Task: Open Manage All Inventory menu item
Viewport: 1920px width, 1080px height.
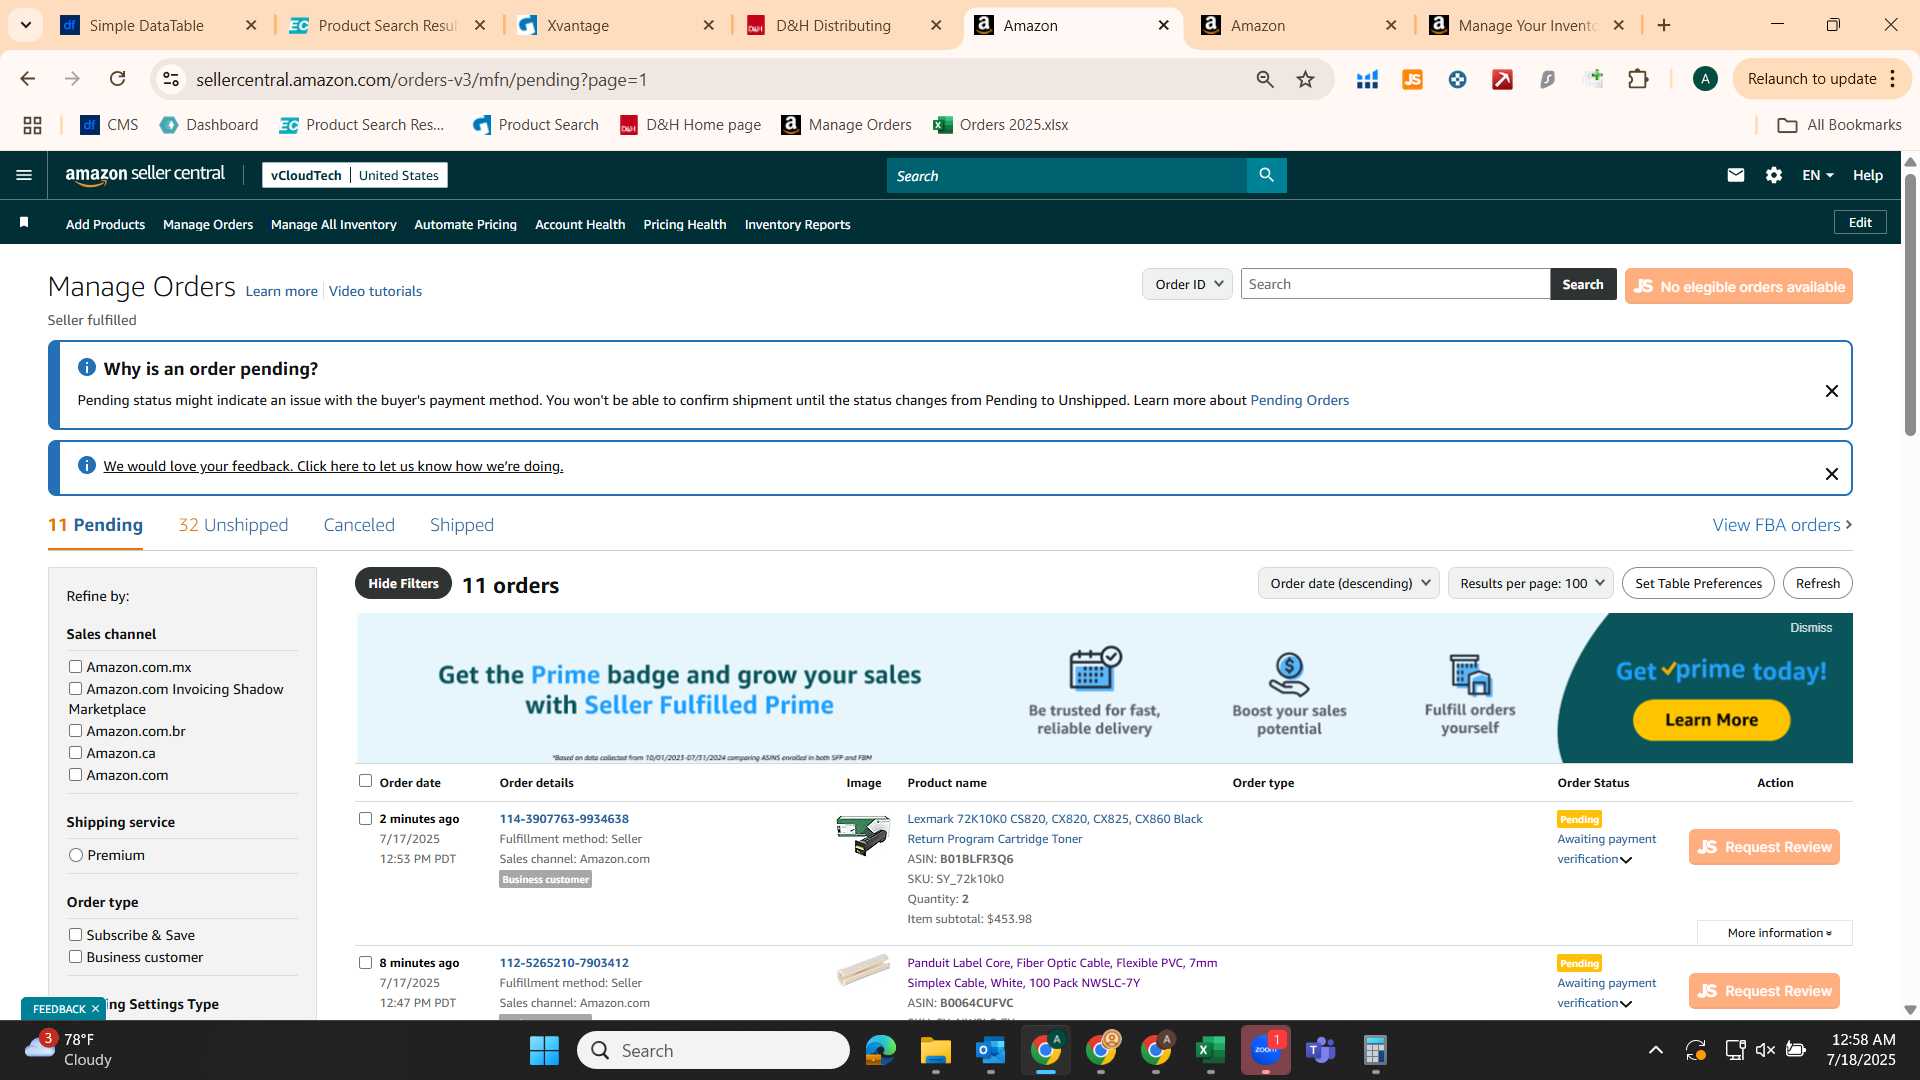Action: pyautogui.click(x=333, y=224)
